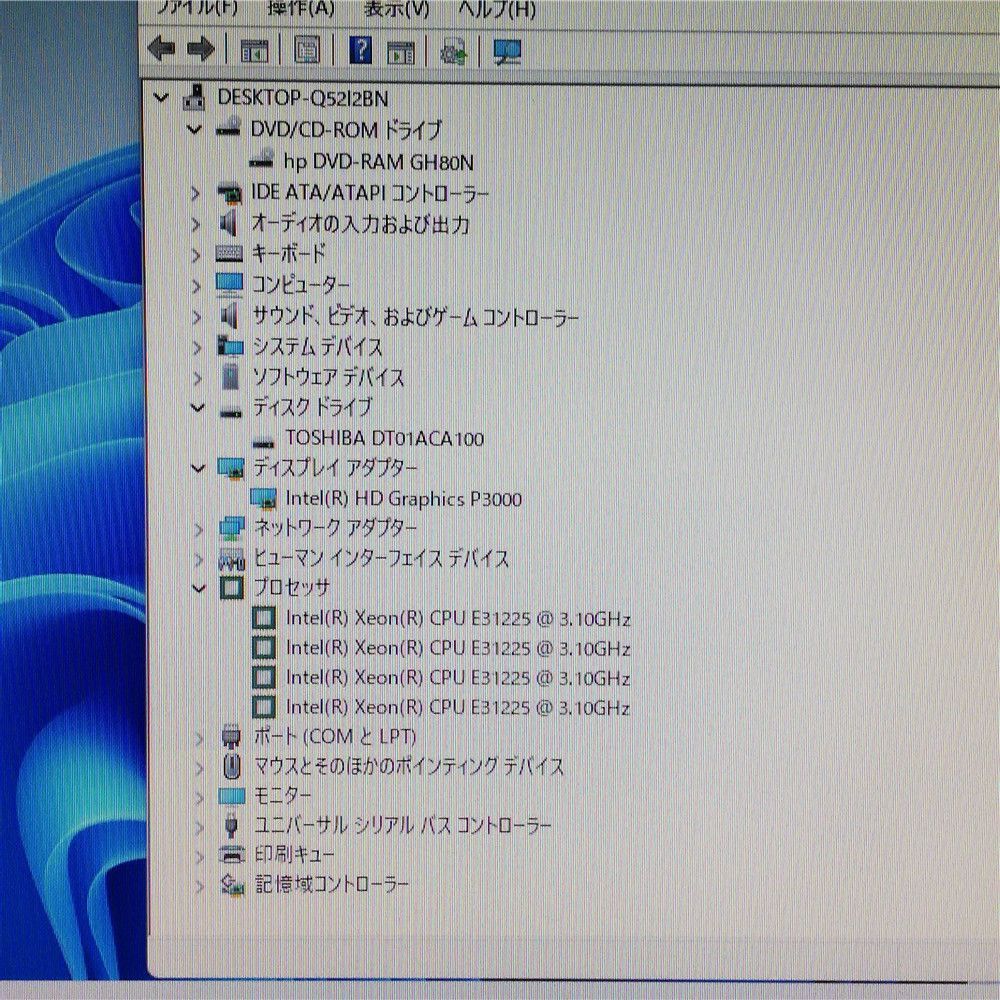This screenshot has height=1000, width=1000.
Task: Click the mouse pointing device icon
Action: 232,766
